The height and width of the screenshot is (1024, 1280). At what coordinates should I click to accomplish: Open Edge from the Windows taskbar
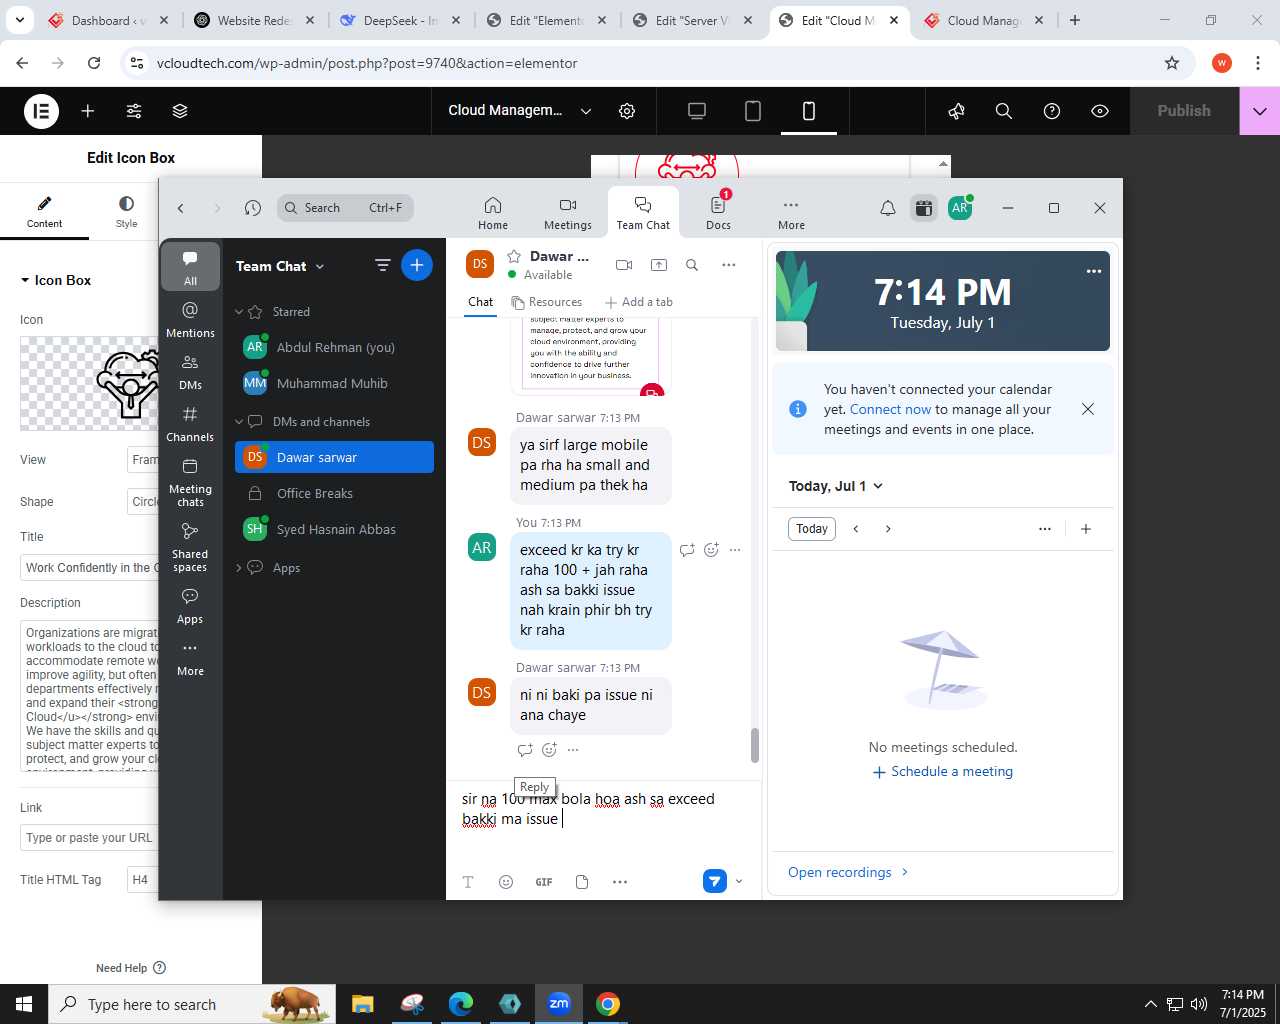[x=461, y=1004]
